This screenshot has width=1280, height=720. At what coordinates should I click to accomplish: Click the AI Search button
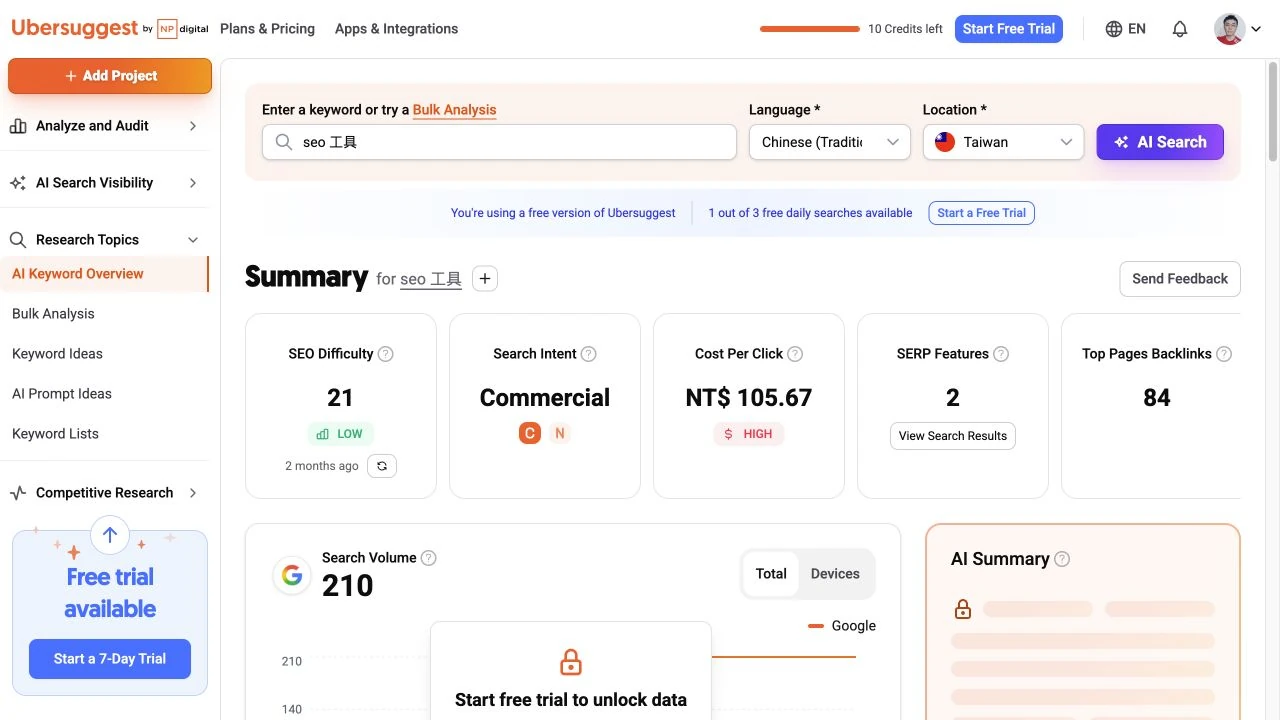coord(1160,142)
